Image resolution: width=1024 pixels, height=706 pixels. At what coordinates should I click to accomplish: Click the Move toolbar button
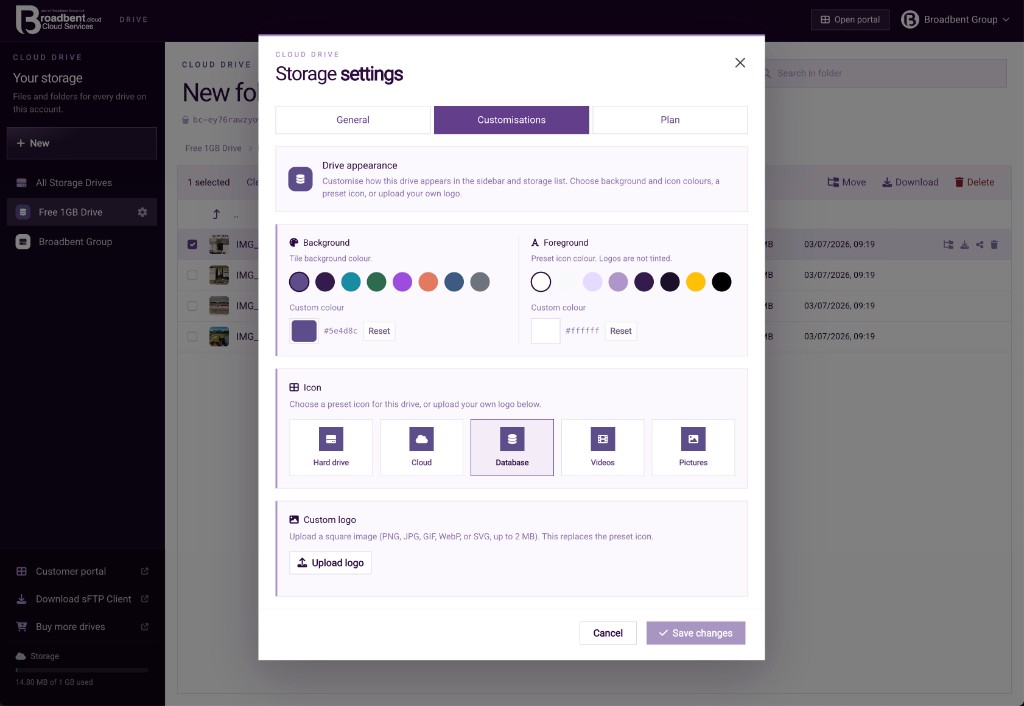click(846, 182)
